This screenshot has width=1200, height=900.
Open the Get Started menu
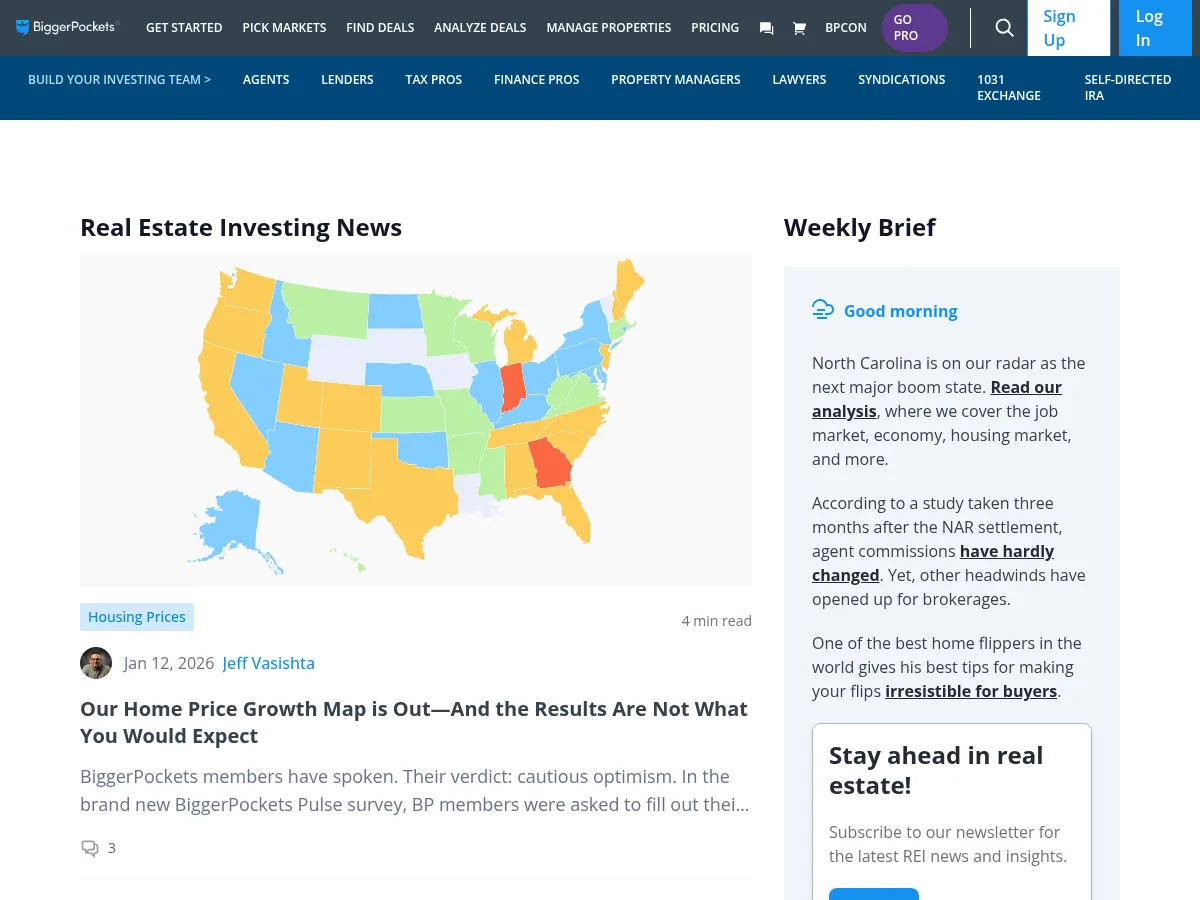pyautogui.click(x=184, y=27)
